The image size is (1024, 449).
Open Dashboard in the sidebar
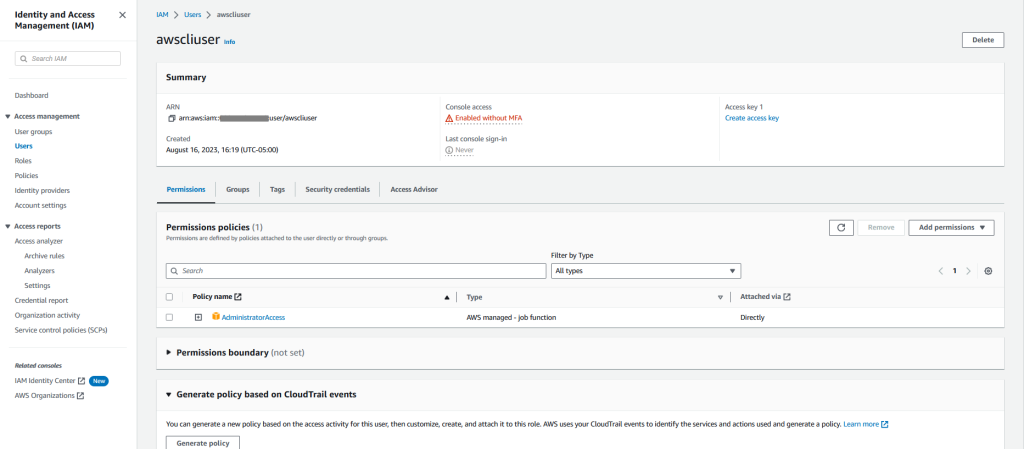(31, 95)
